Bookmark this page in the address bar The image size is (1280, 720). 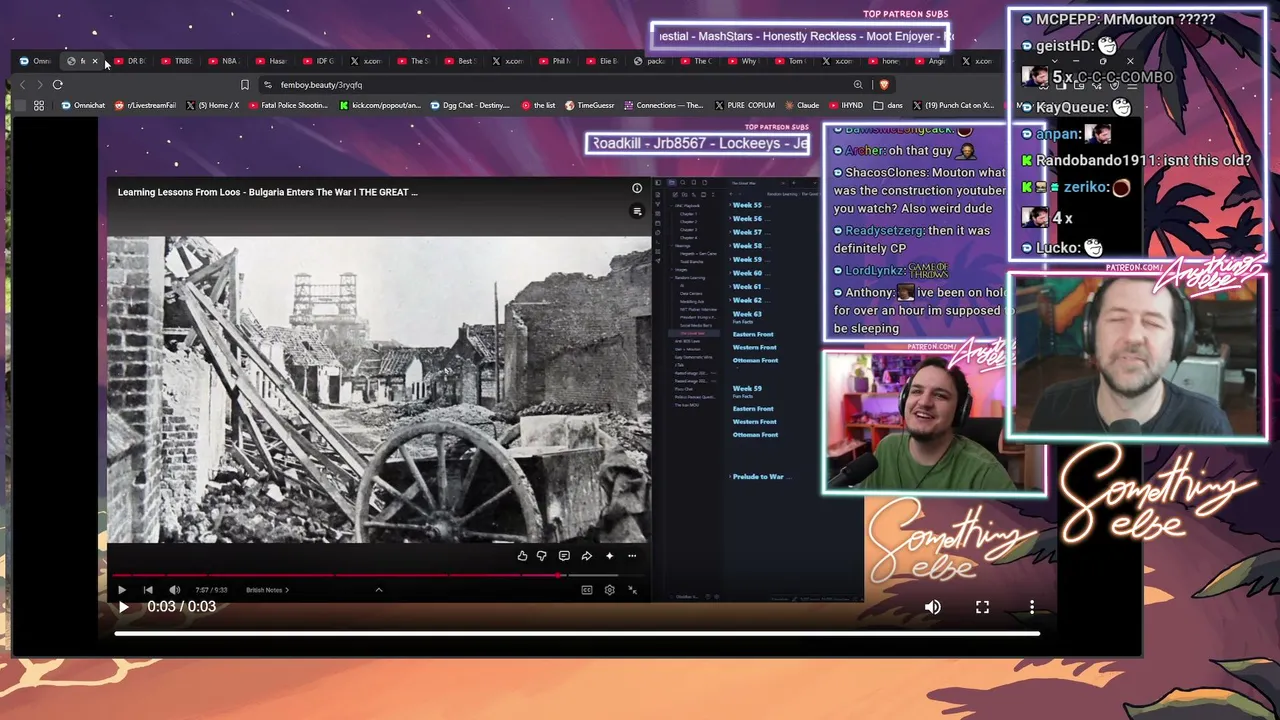(x=245, y=85)
